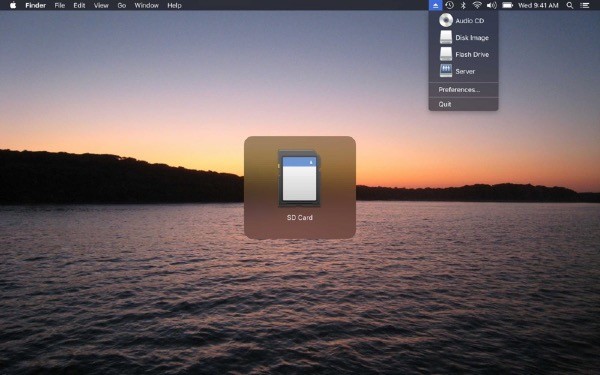Open the Wi-Fi status menu
Screen dimensions: 600x375
[477, 5]
